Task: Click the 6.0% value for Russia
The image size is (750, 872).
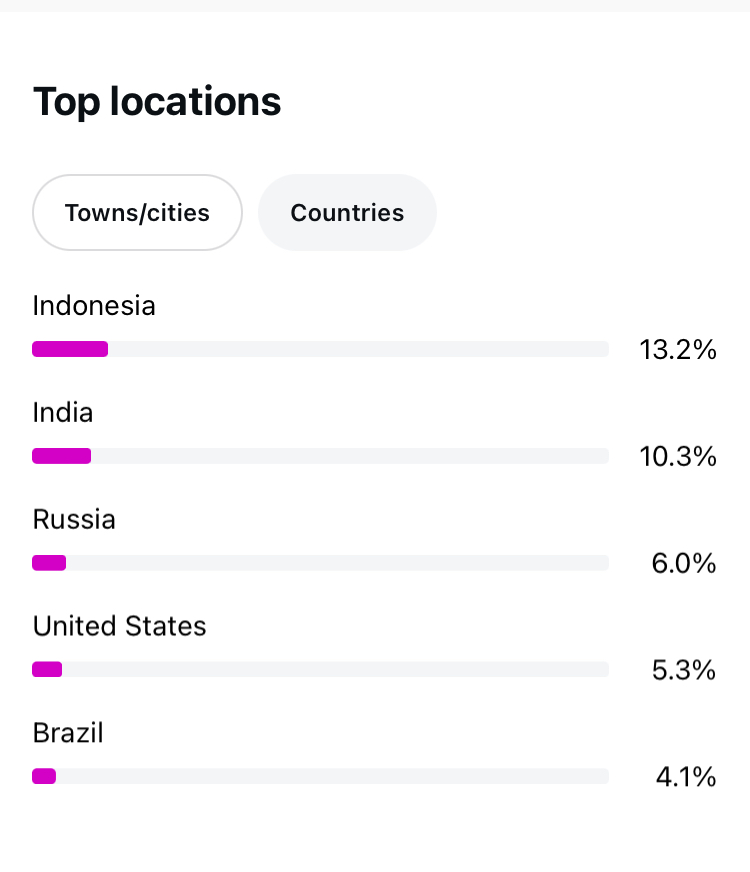Action: (x=684, y=564)
